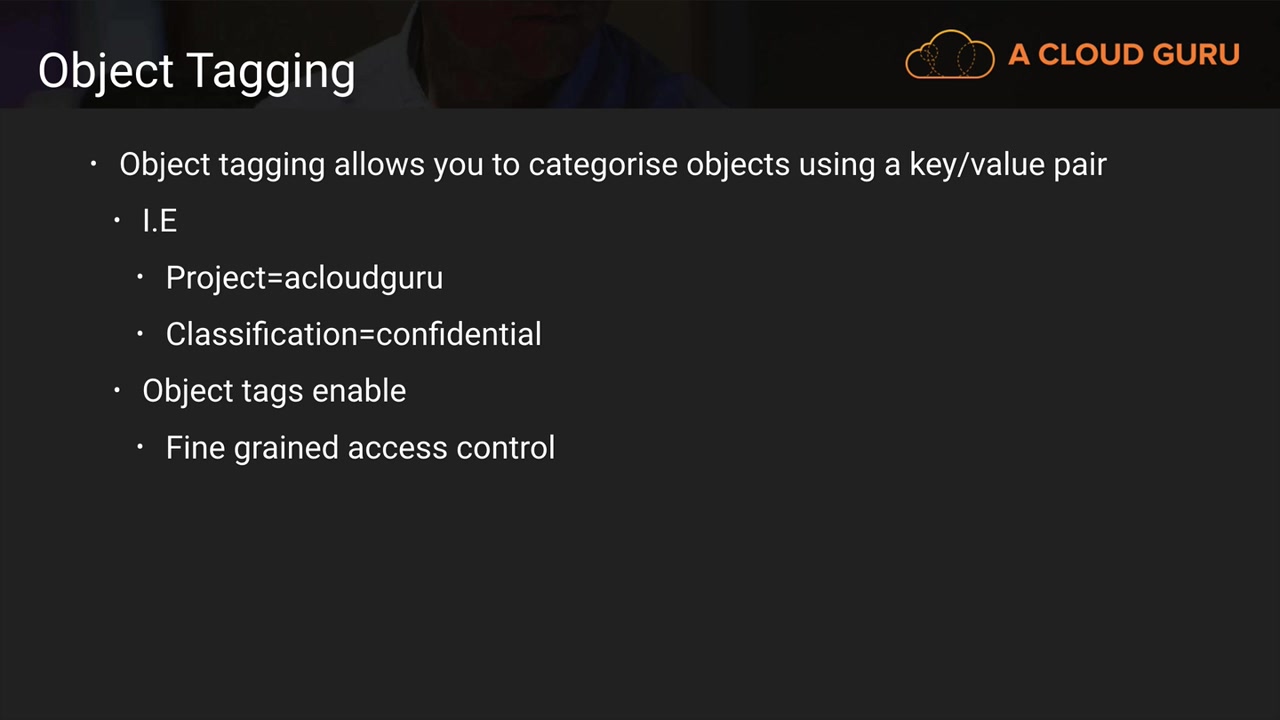
Task: Click the "Classification=confidential" example text
Action: 353,334
